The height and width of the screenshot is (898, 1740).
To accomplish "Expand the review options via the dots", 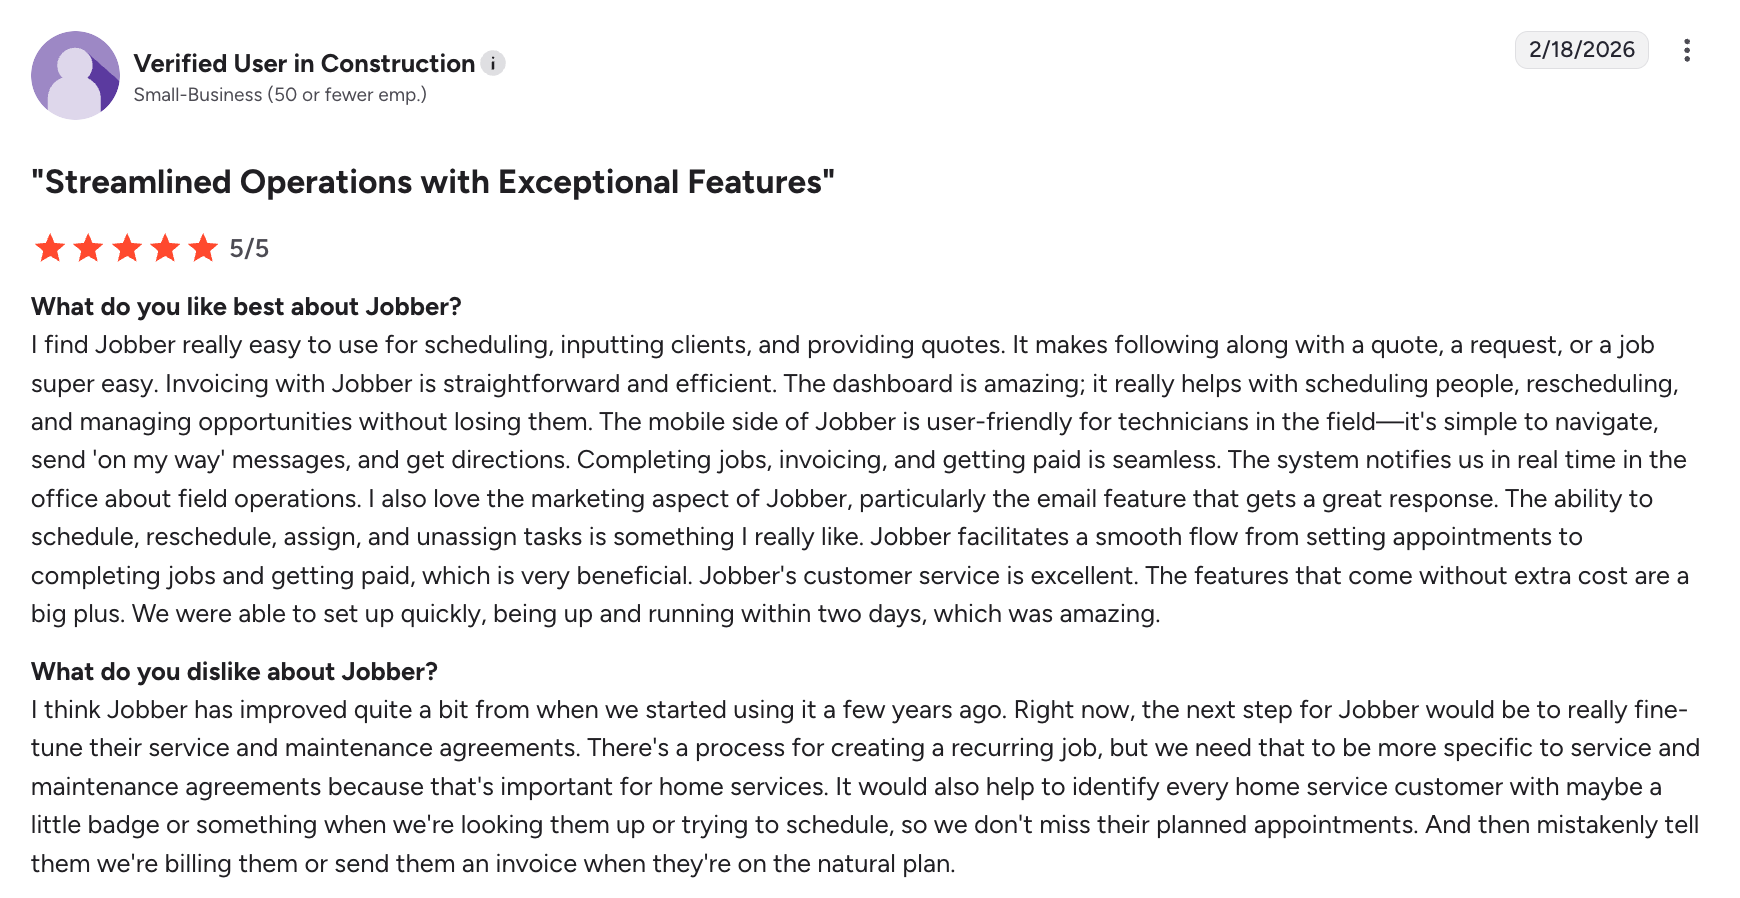I will (1687, 49).
